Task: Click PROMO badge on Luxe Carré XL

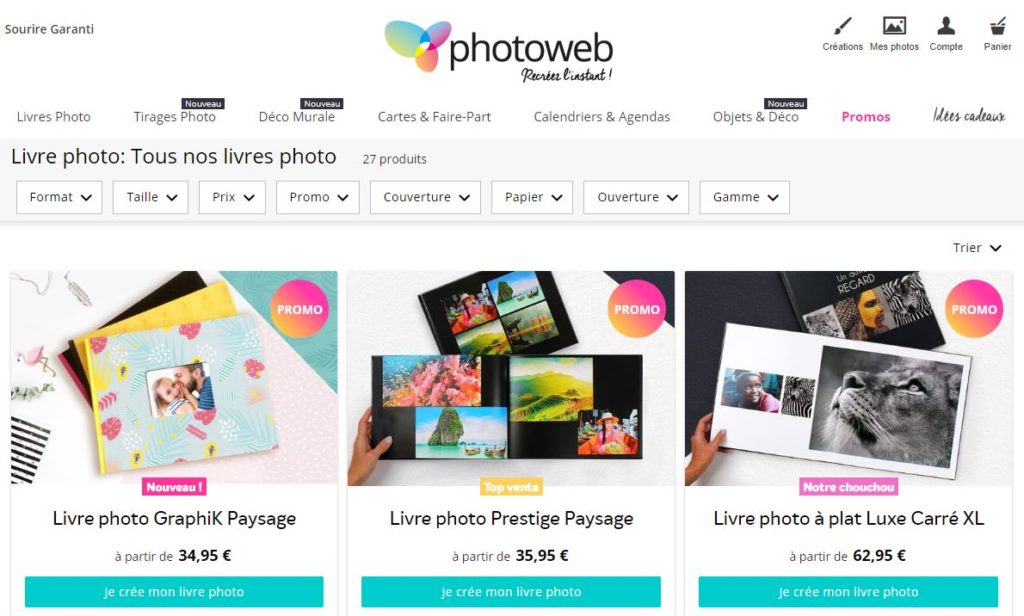Action: pyautogui.click(x=974, y=309)
